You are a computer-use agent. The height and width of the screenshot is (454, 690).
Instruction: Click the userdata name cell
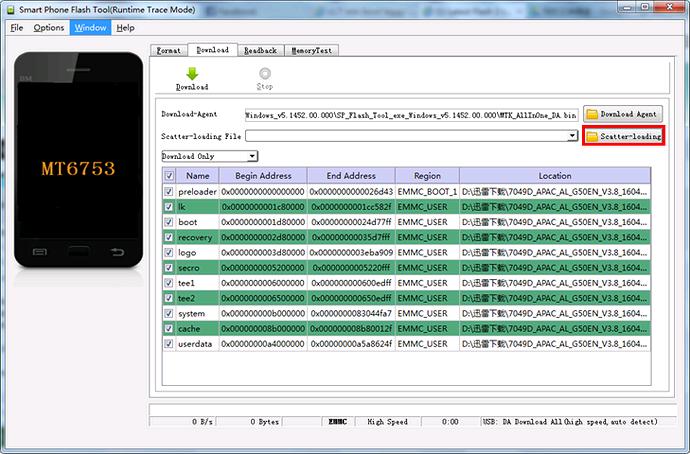[x=195, y=344]
